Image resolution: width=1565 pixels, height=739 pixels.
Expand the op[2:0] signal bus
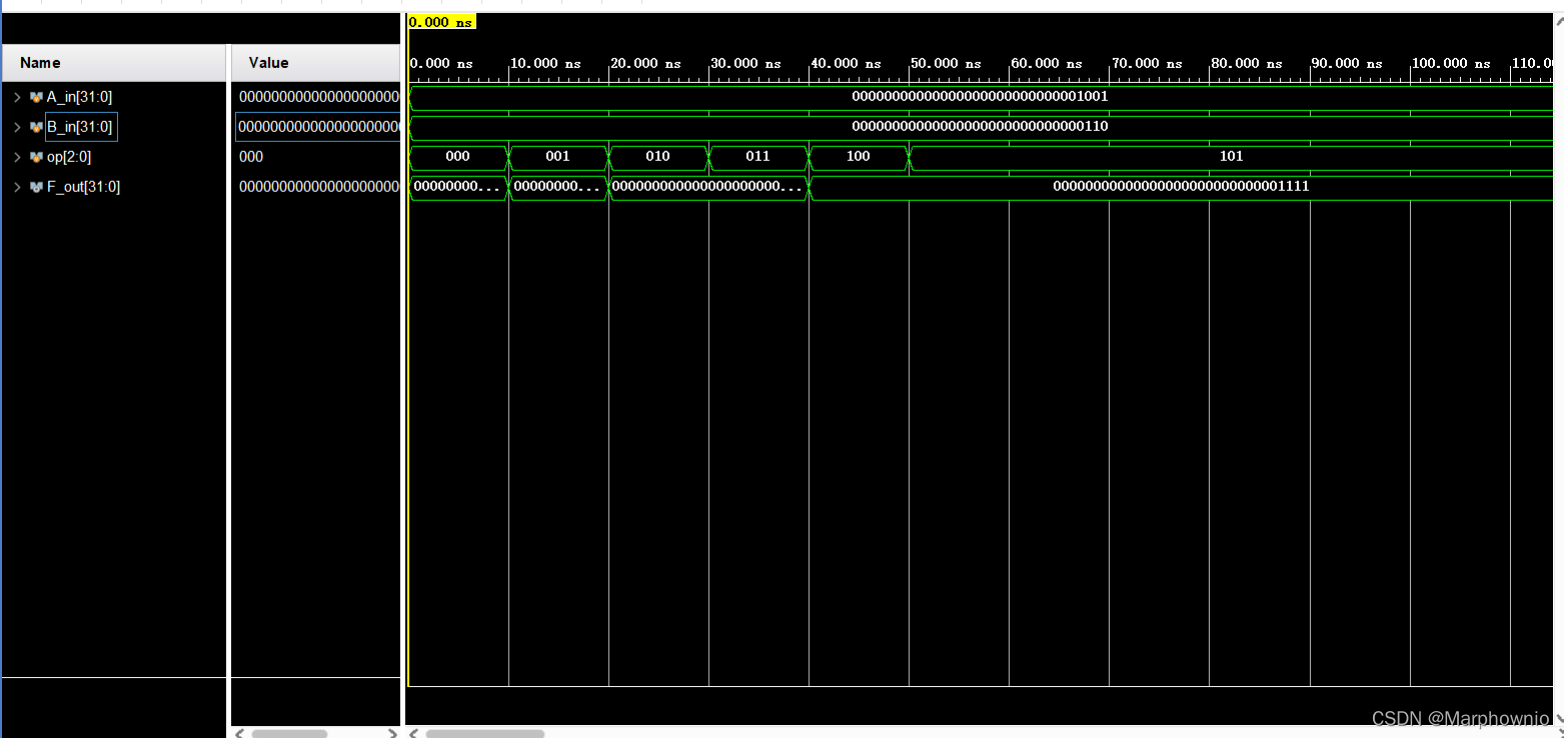(17, 157)
